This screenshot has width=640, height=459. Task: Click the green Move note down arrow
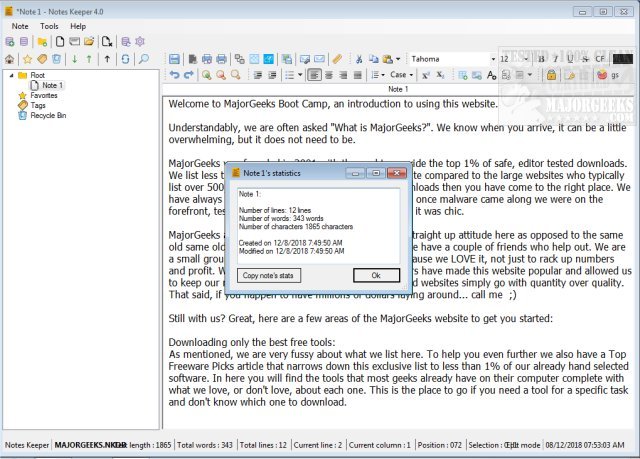tap(74, 59)
